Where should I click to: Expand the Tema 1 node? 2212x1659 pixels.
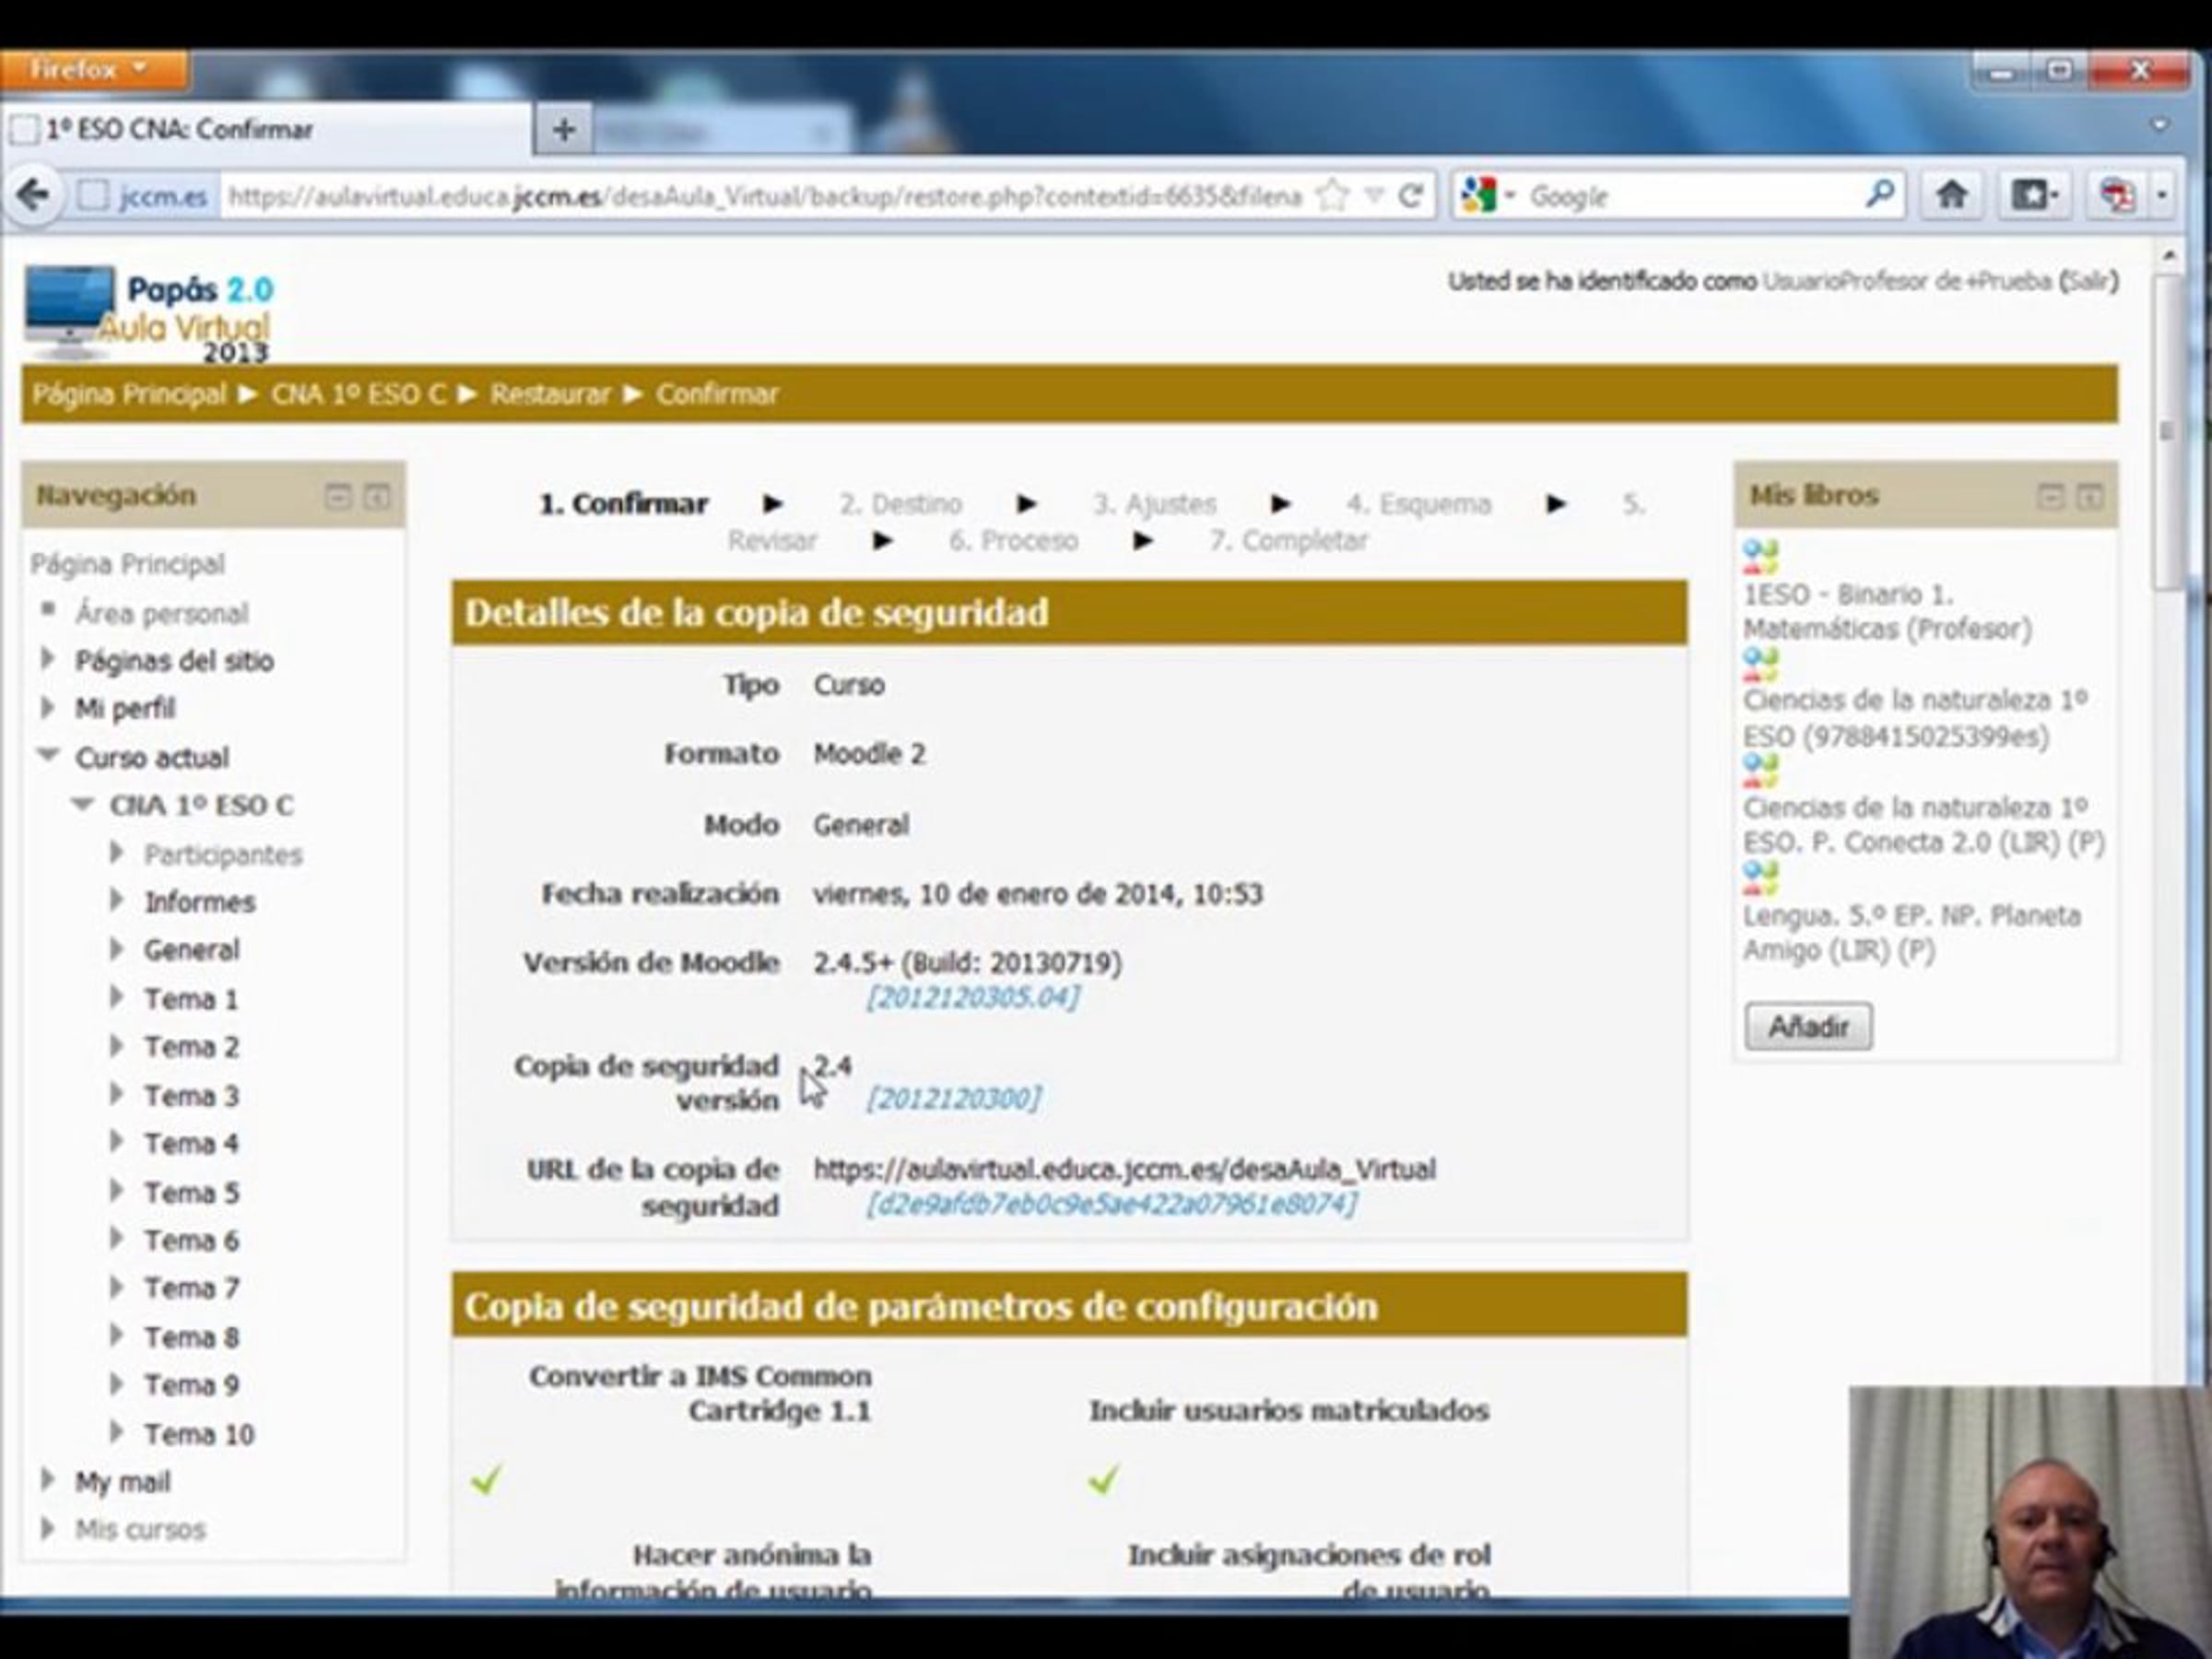coord(117,997)
